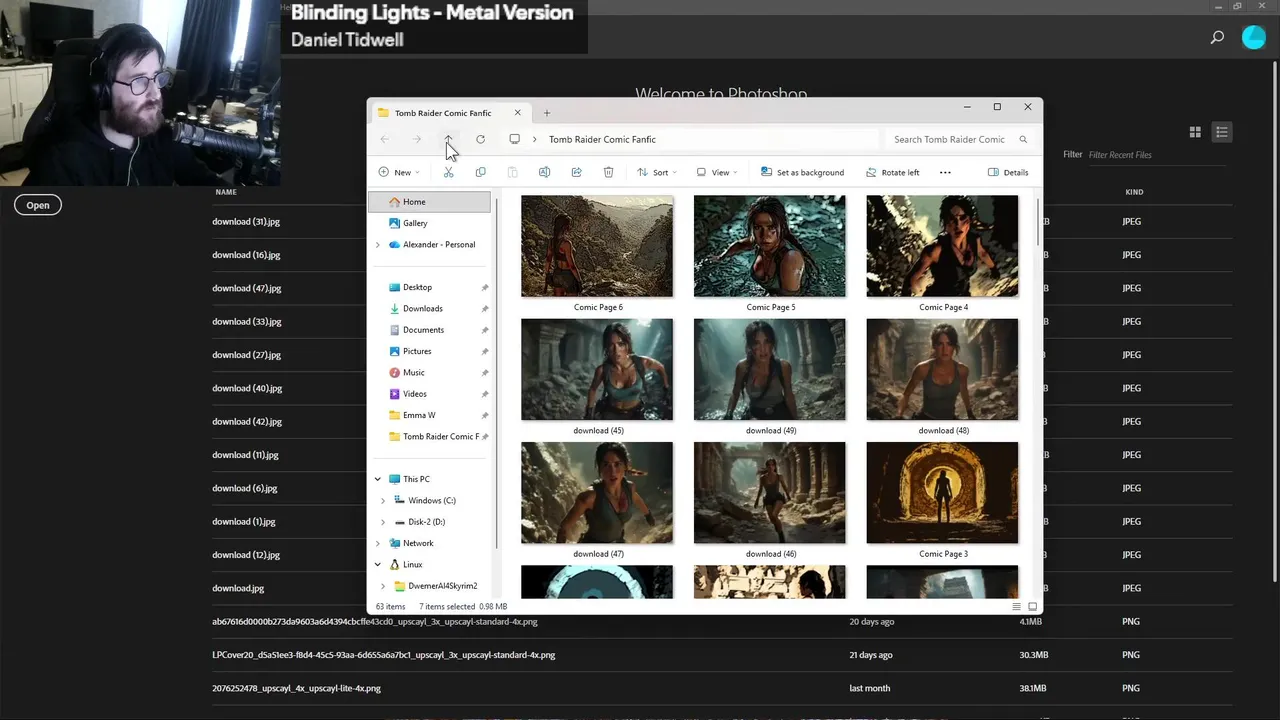Click the Back arrow in Explorer
Screen dimensions: 1280x720
[x=385, y=139]
